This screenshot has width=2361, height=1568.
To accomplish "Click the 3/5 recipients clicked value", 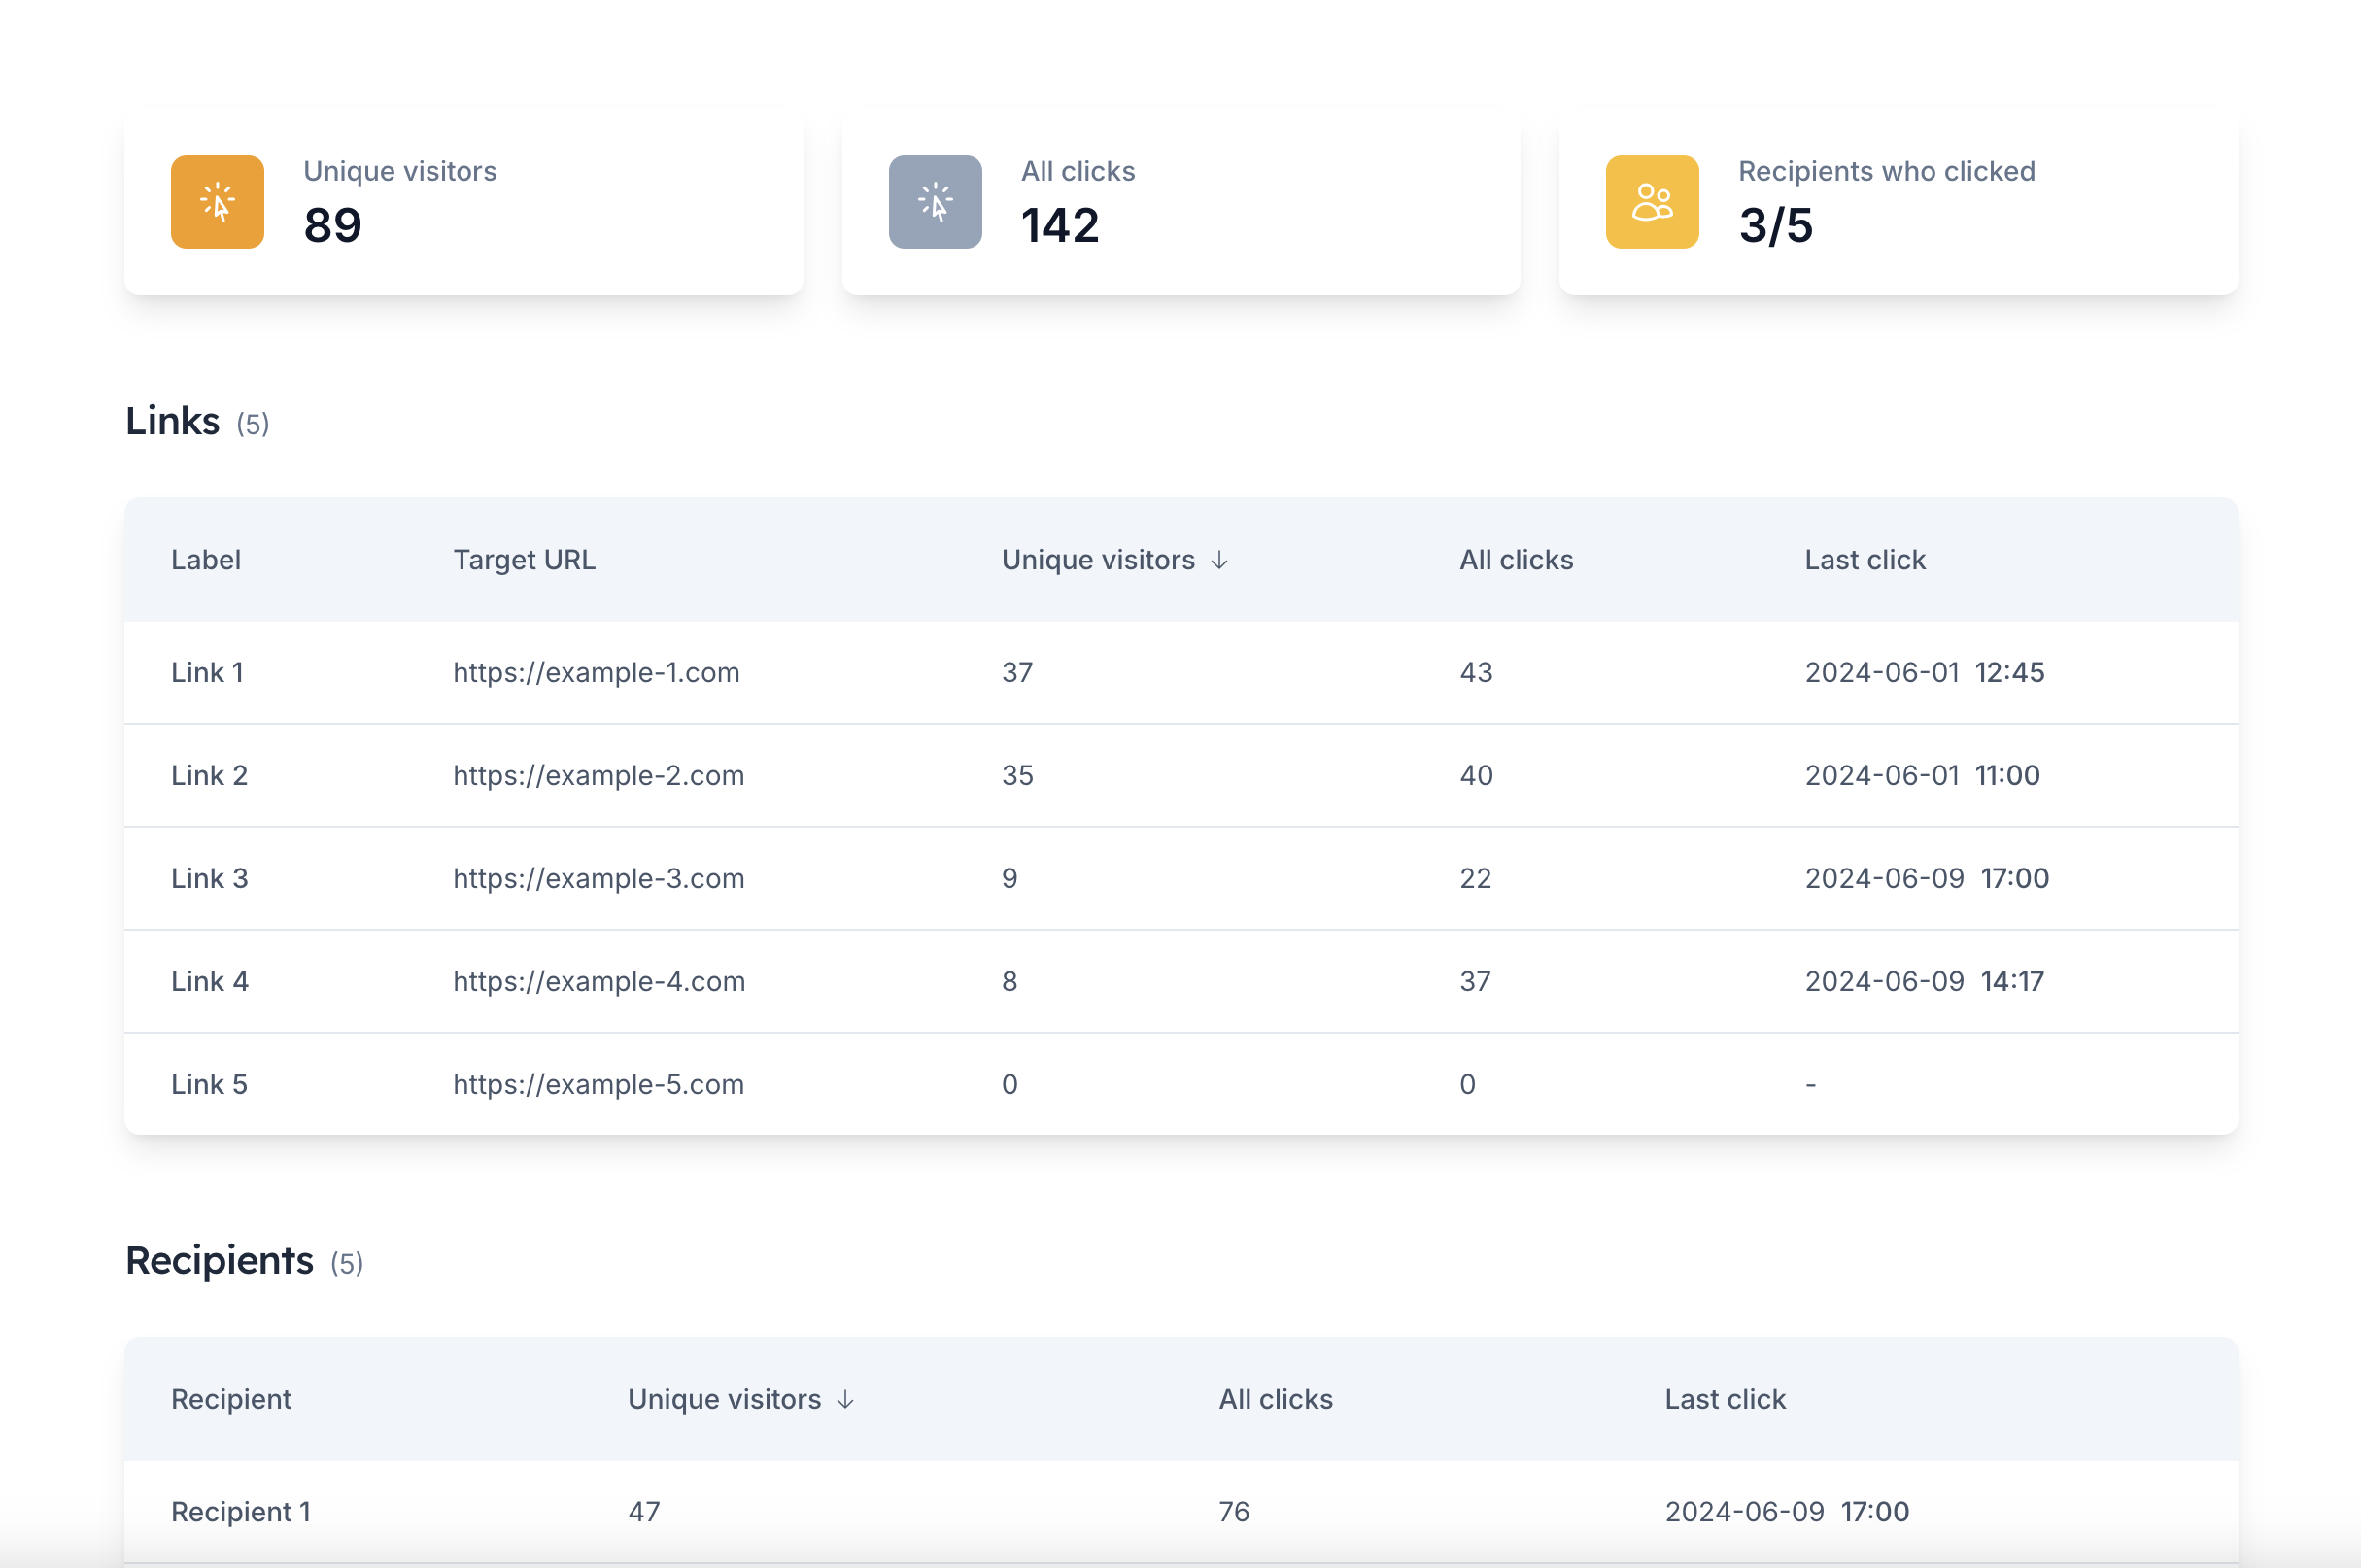I will [1775, 226].
